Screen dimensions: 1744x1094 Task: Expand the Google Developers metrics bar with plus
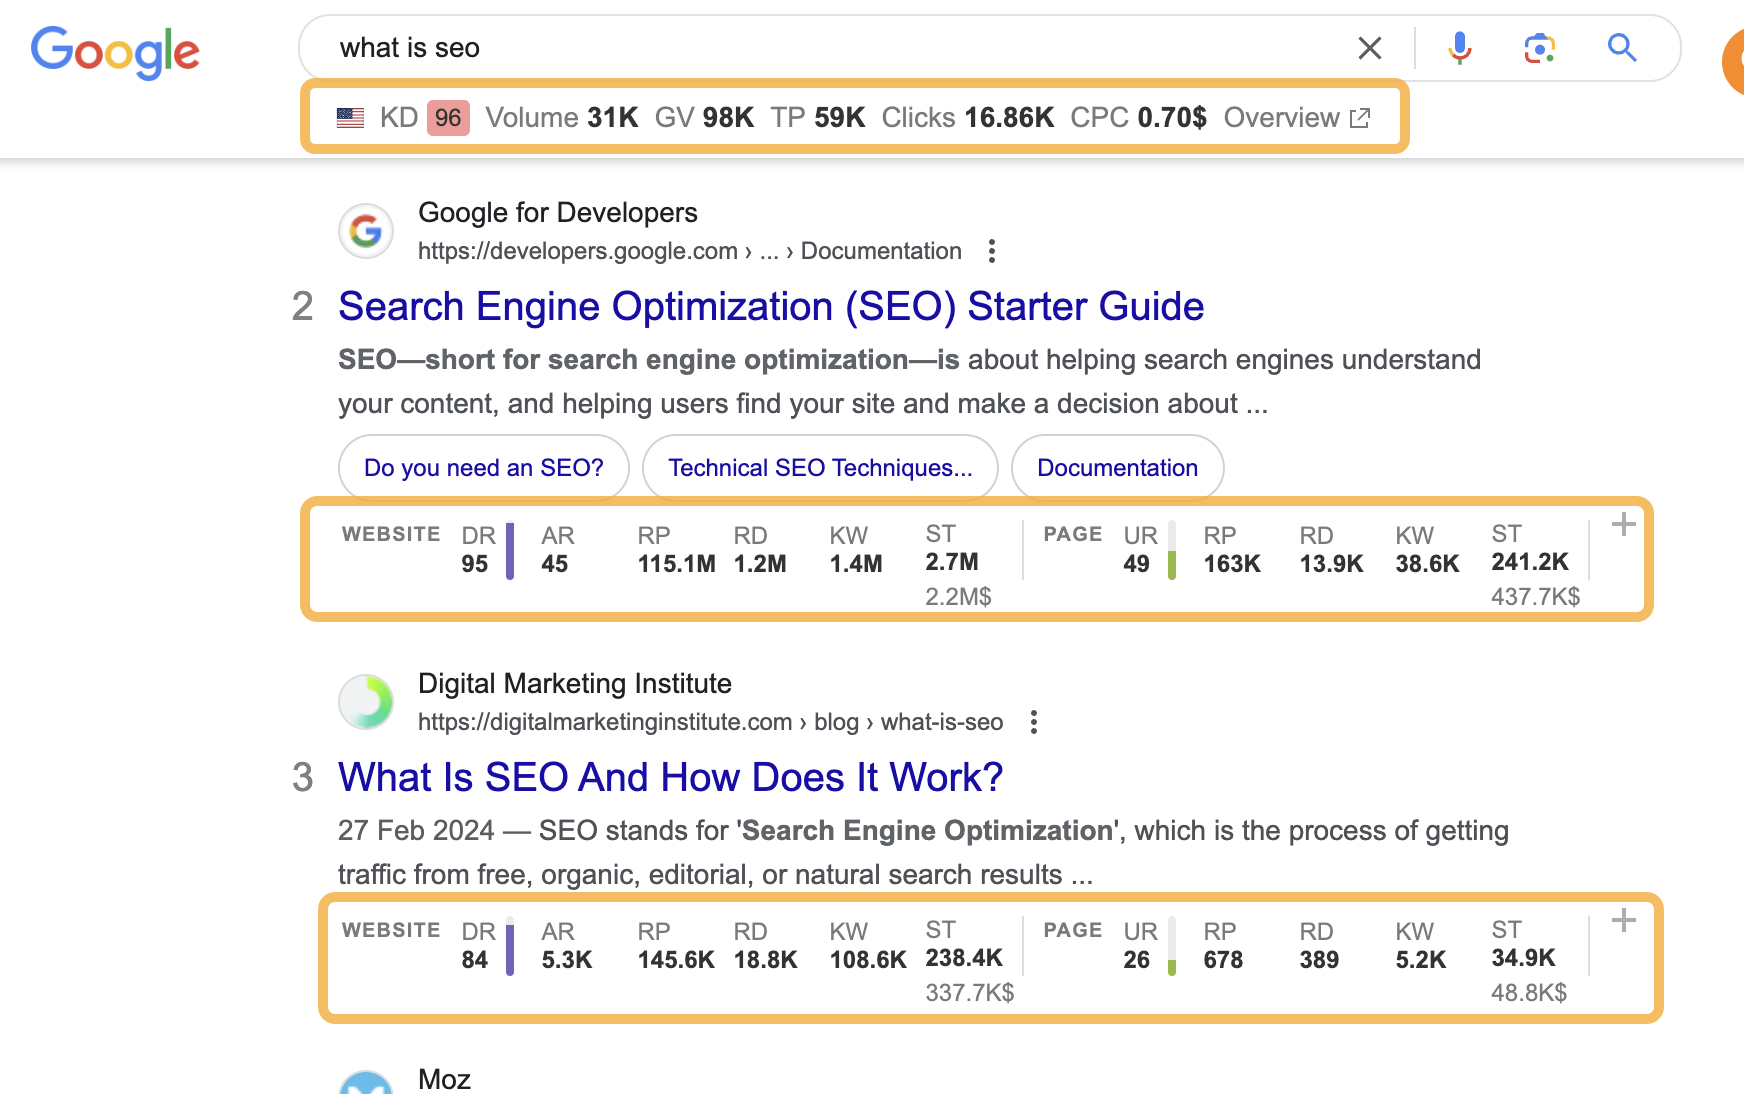[1624, 524]
